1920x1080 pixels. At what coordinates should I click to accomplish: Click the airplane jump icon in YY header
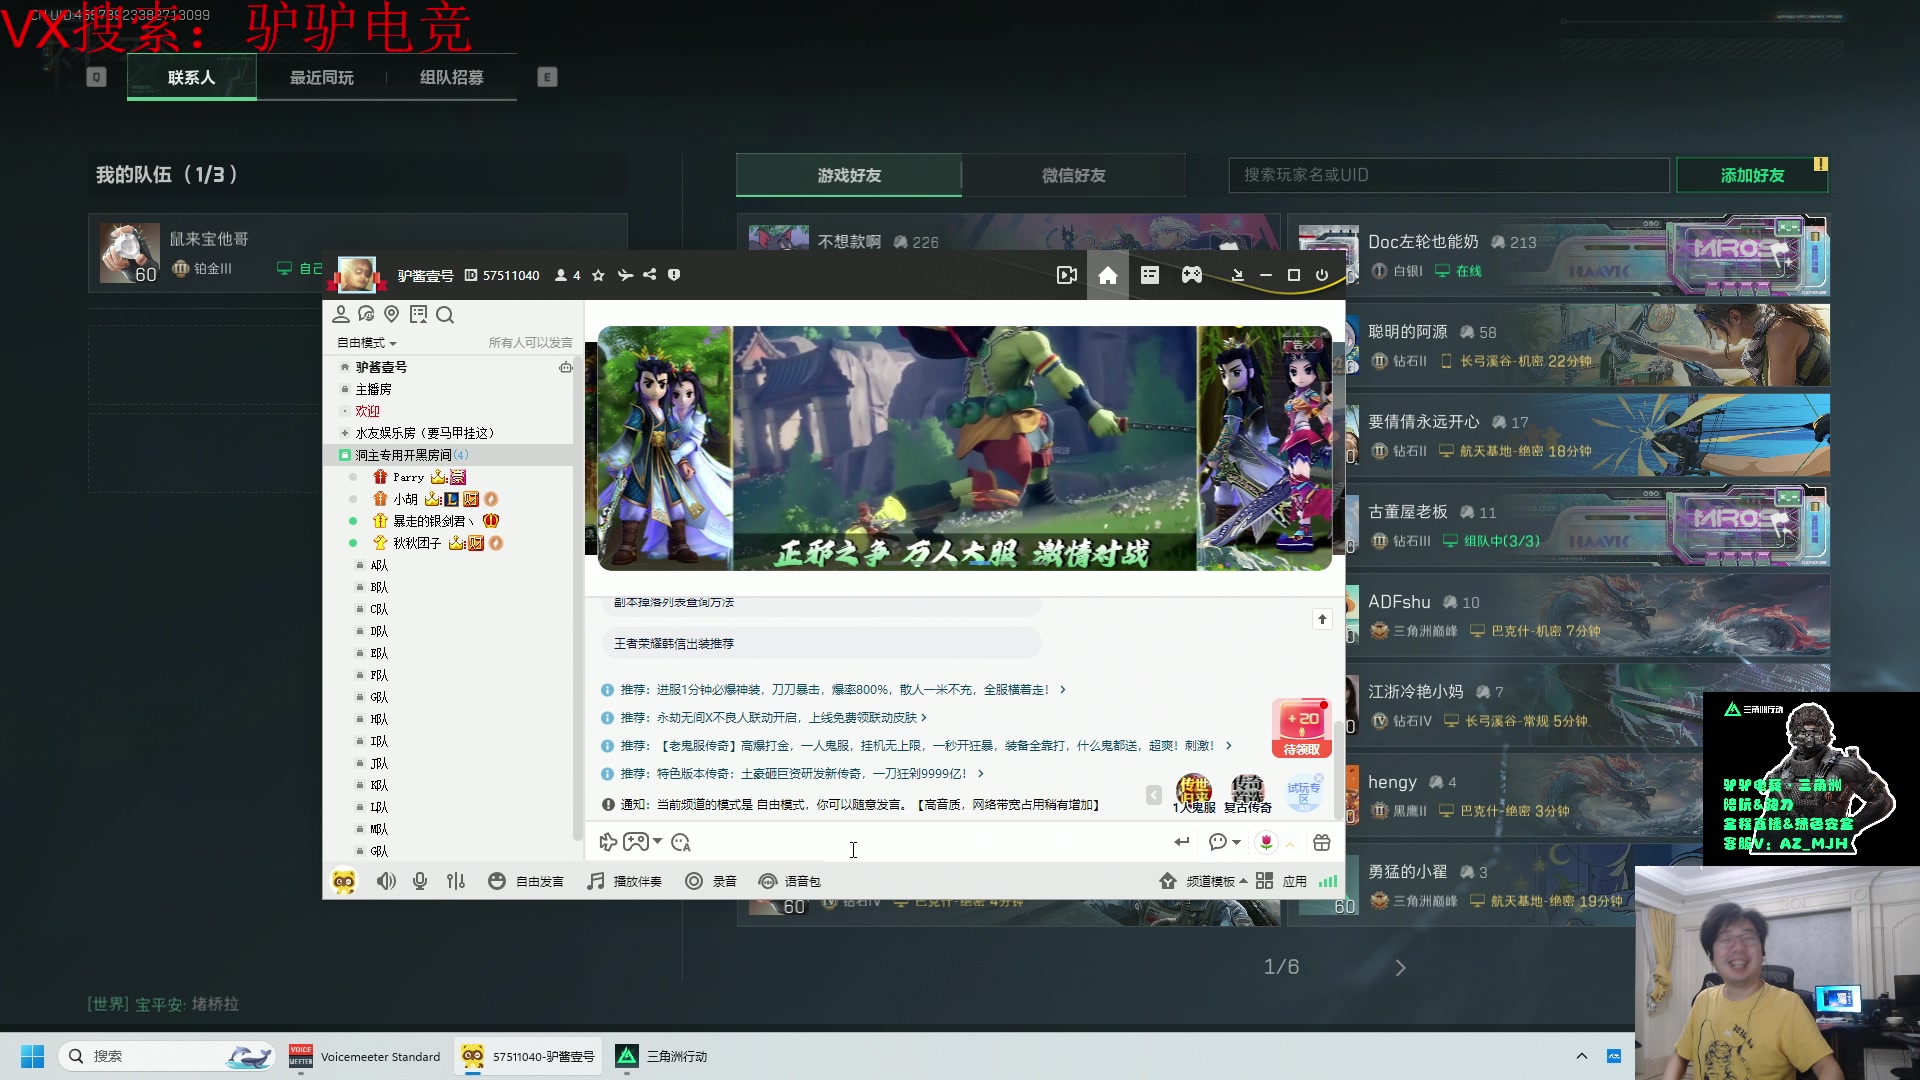pos(625,275)
